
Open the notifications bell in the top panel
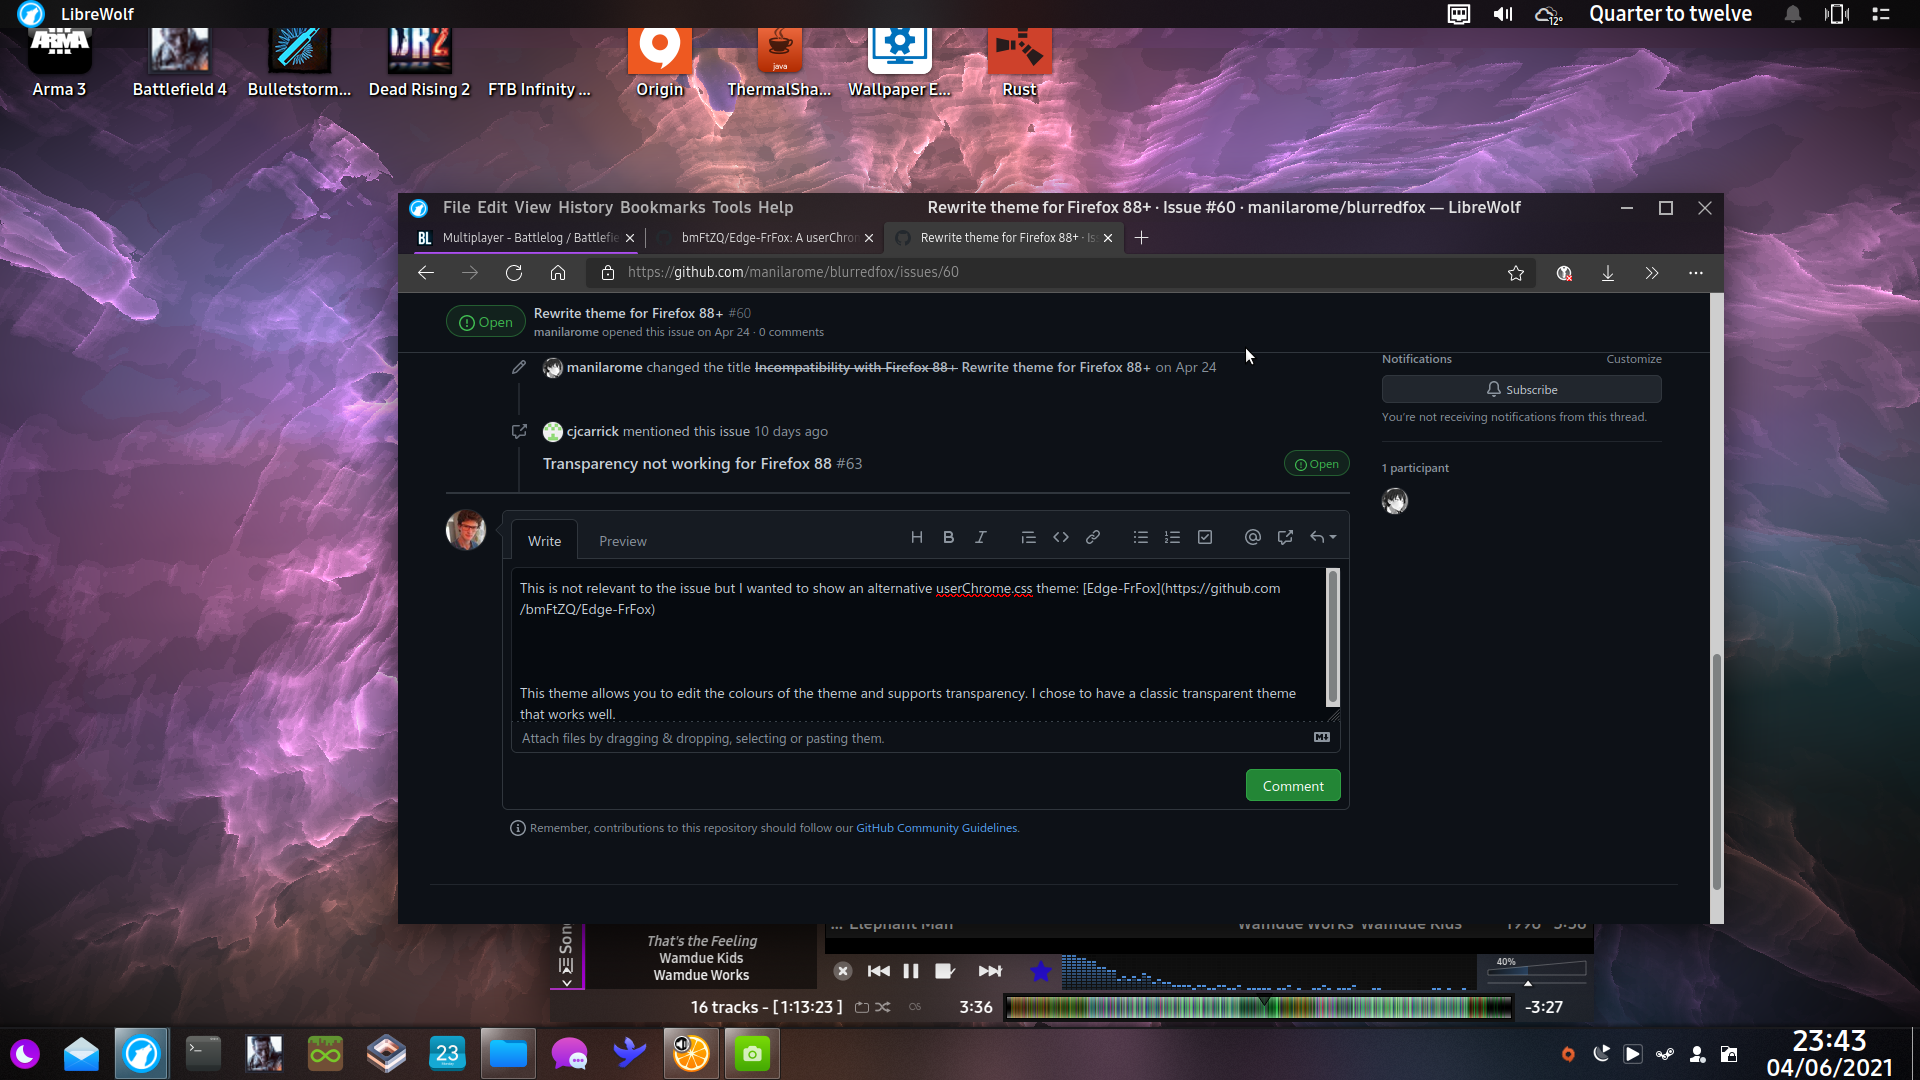(1793, 14)
